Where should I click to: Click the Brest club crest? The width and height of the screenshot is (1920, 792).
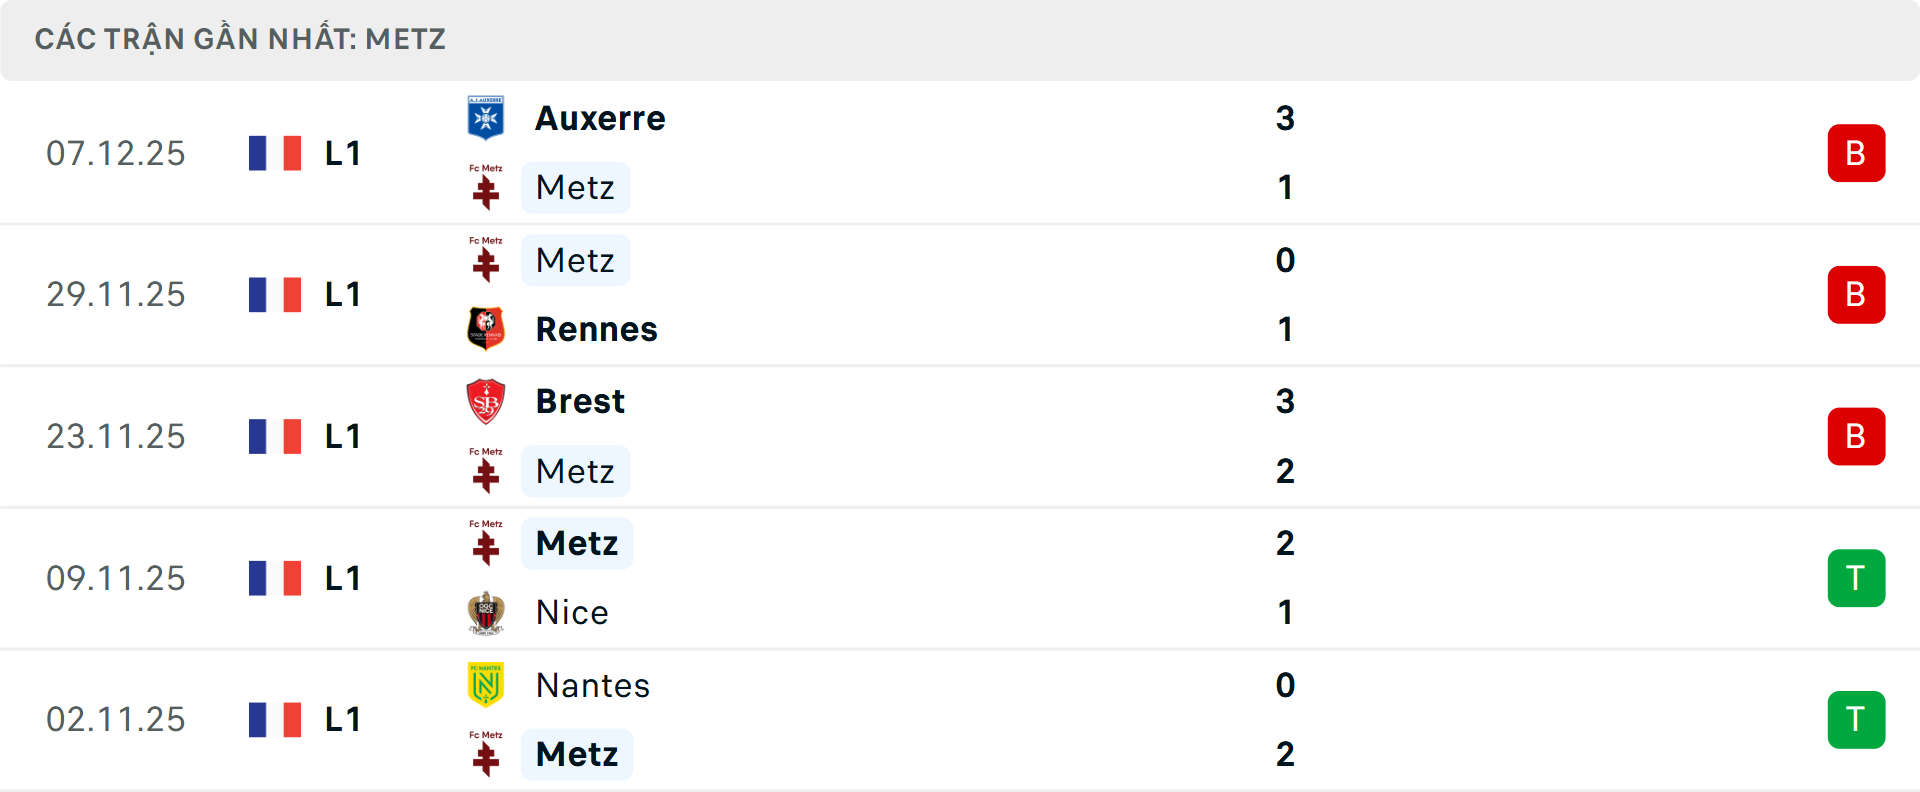point(486,401)
